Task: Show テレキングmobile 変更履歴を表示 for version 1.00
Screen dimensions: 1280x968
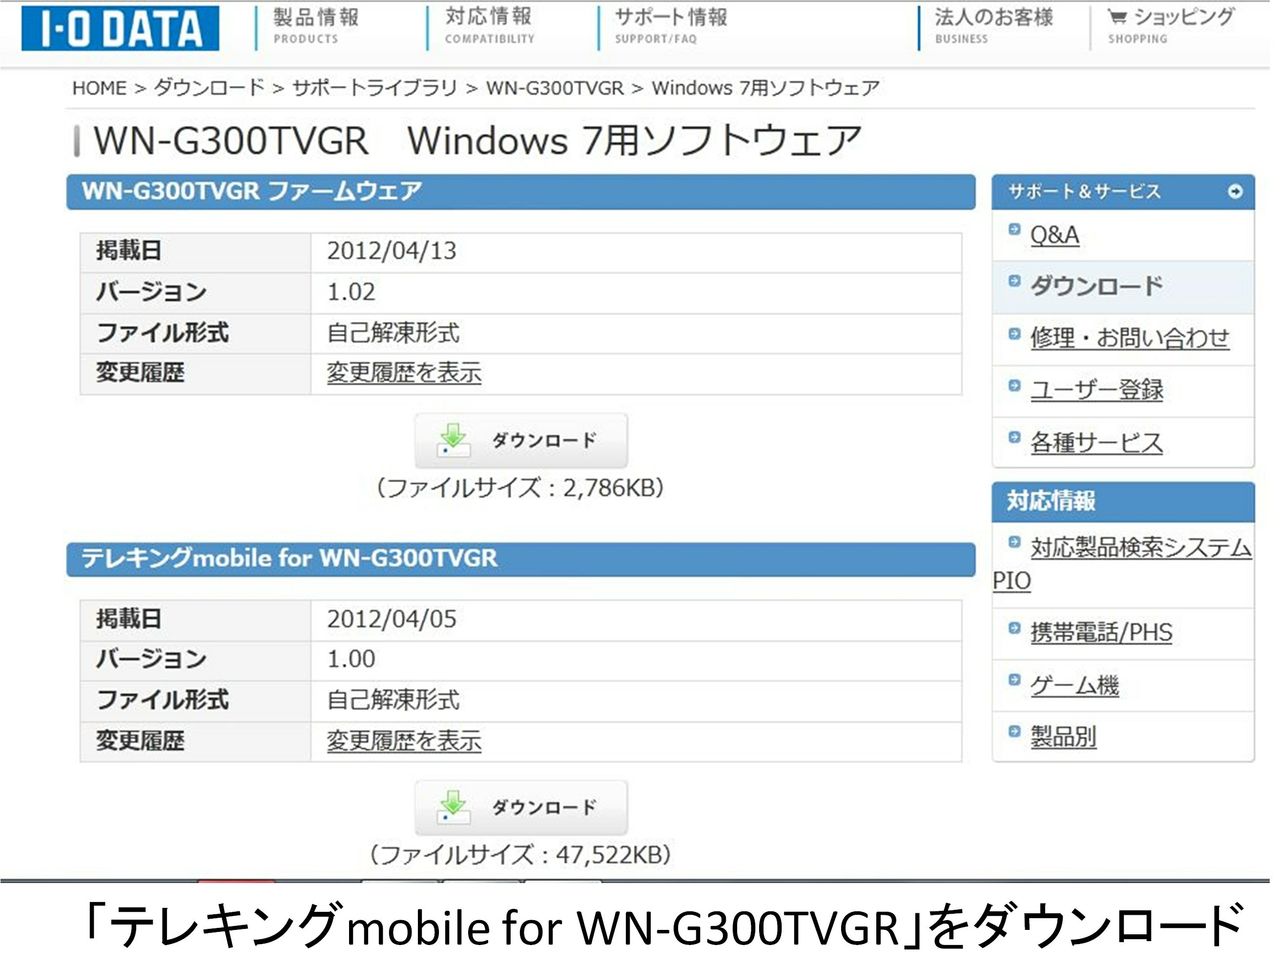Action: [404, 741]
